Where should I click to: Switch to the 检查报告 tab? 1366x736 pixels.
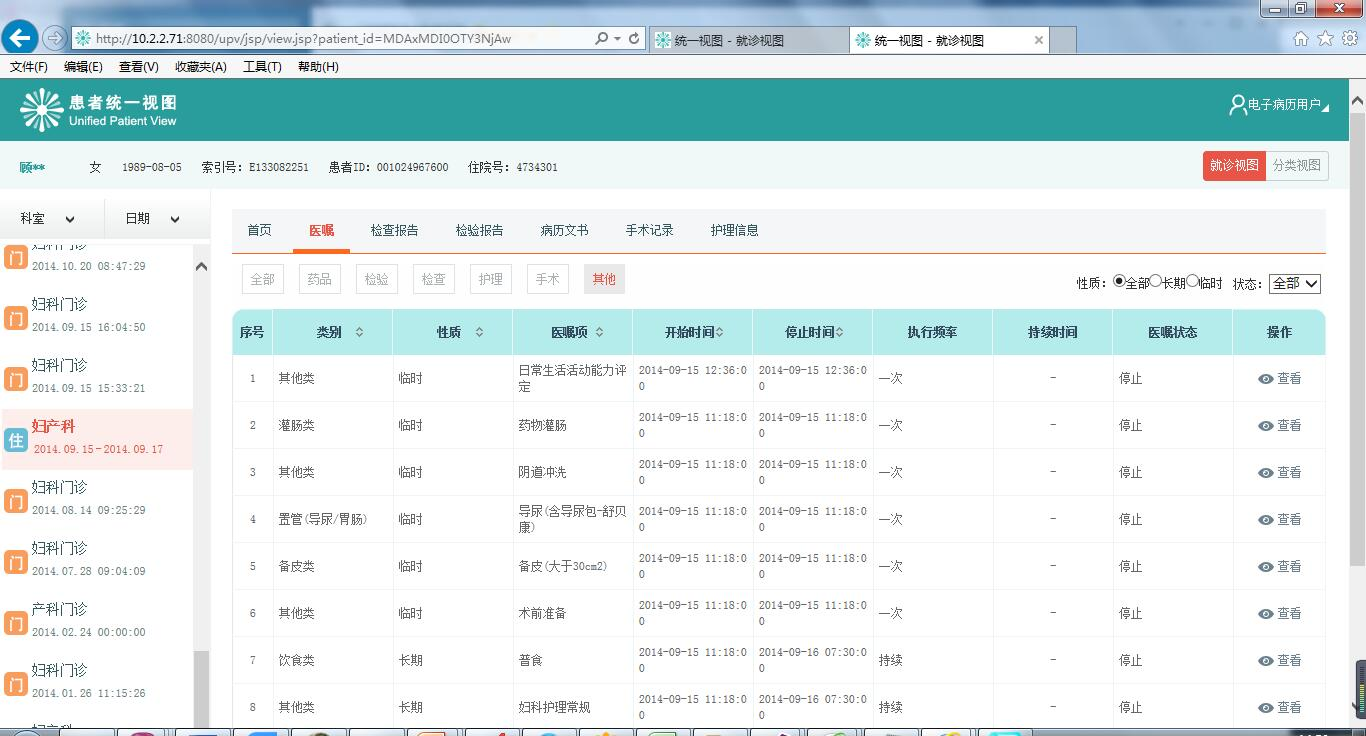(394, 230)
